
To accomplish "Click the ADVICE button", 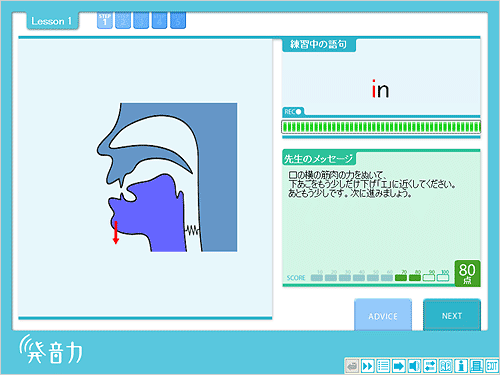I will click(383, 315).
